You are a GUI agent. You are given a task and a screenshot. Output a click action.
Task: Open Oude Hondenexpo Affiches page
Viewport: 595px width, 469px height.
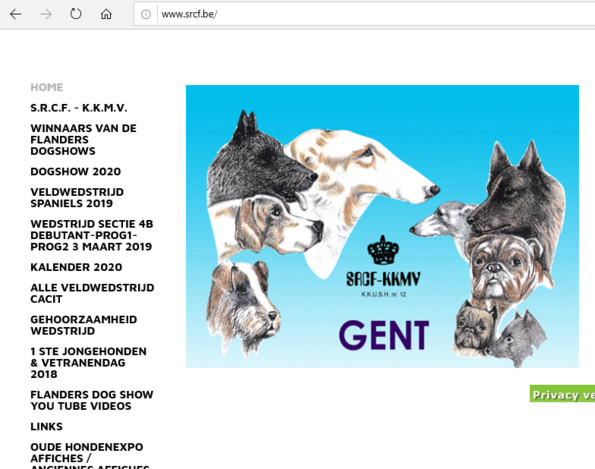click(x=90, y=455)
